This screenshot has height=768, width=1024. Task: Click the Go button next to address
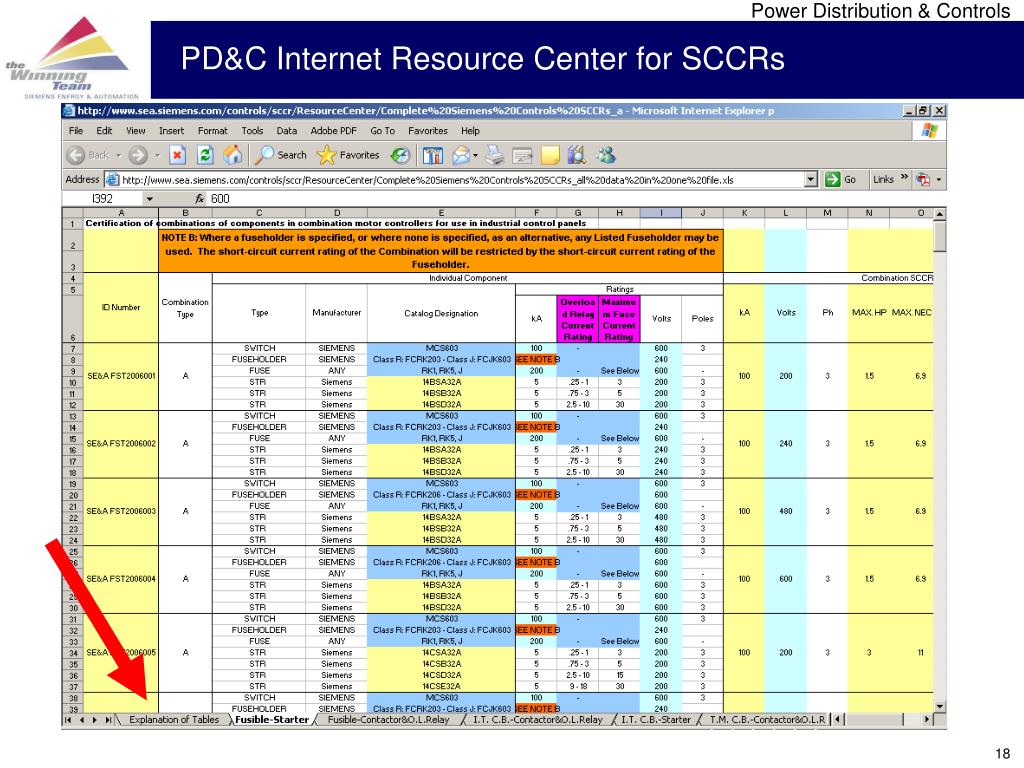pyautogui.click(x=840, y=180)
